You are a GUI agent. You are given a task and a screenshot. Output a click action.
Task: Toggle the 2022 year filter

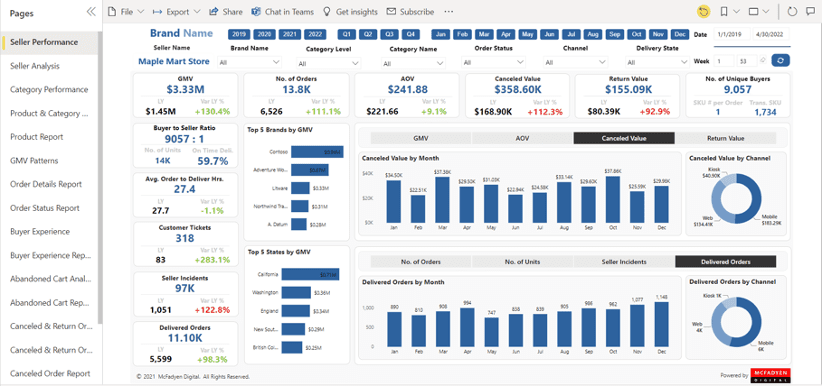(x=315, y=34)
